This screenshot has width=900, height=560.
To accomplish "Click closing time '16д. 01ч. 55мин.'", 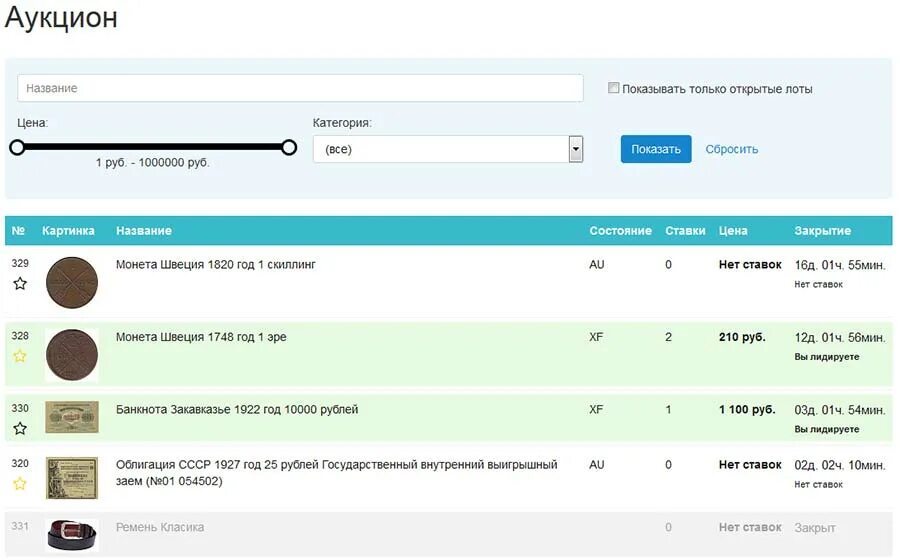I will tap(840, 265).
